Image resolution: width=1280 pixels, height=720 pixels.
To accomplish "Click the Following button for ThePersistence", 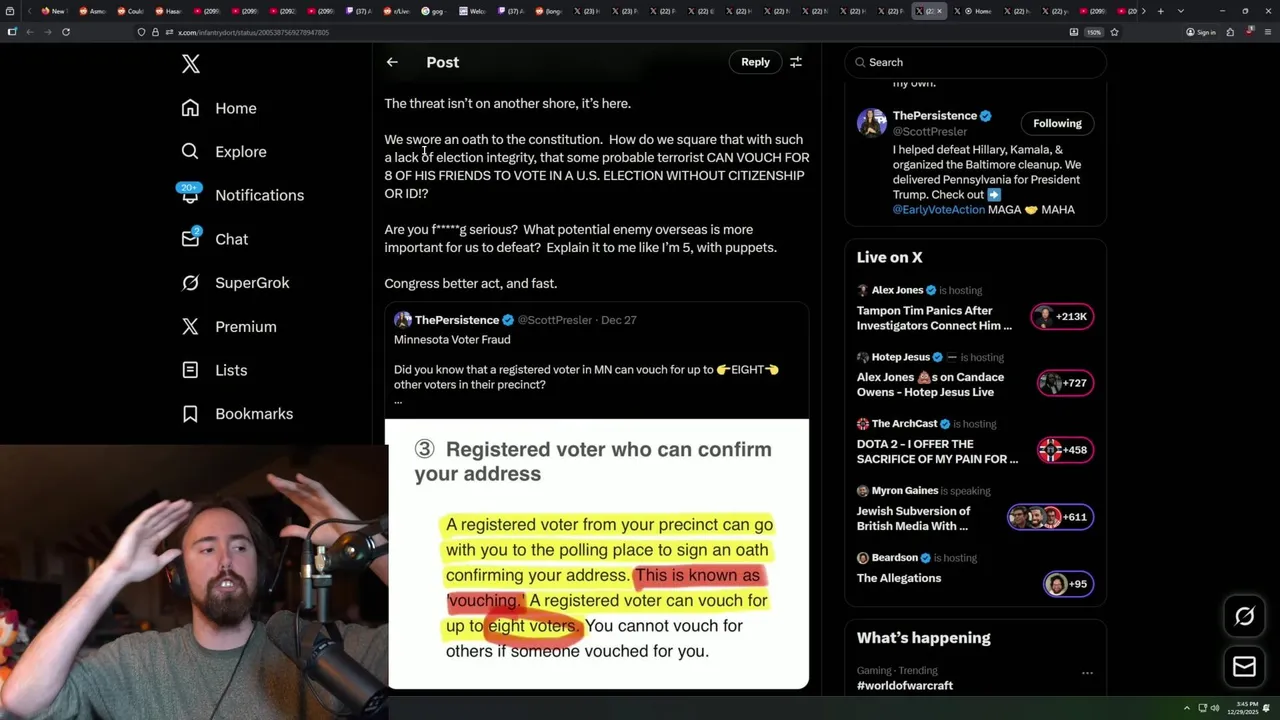I will click(1057, 123).
